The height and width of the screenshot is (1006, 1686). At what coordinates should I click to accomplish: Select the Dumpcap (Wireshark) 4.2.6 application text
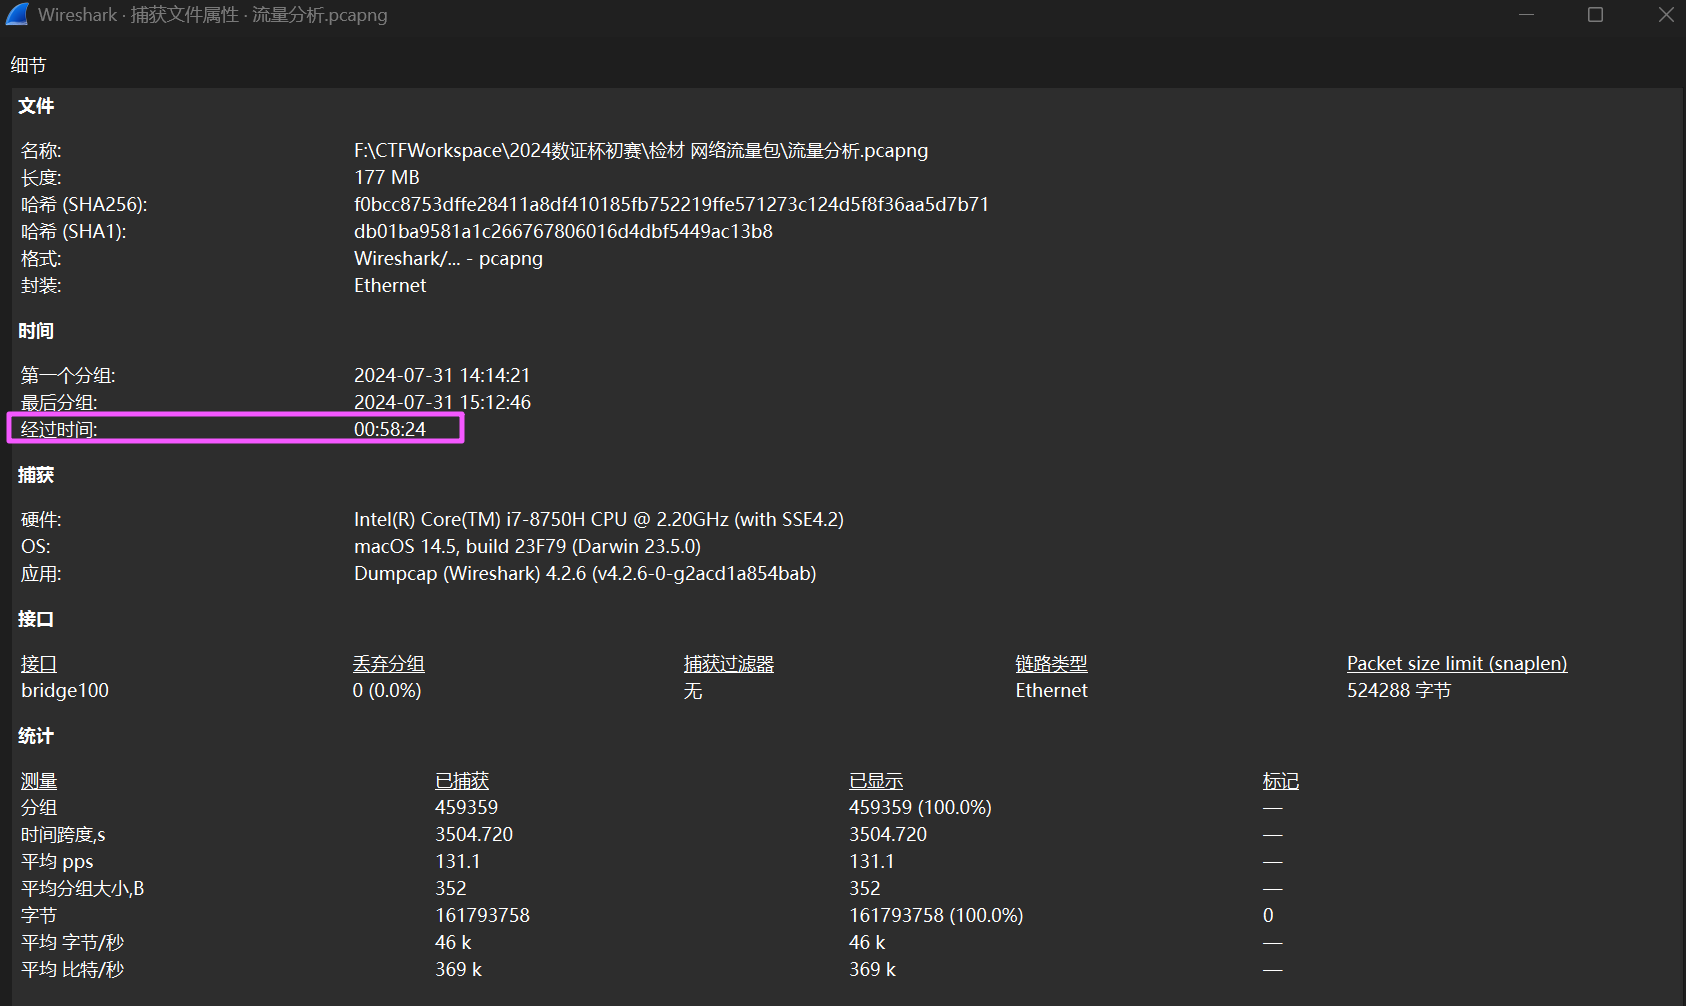585,573
